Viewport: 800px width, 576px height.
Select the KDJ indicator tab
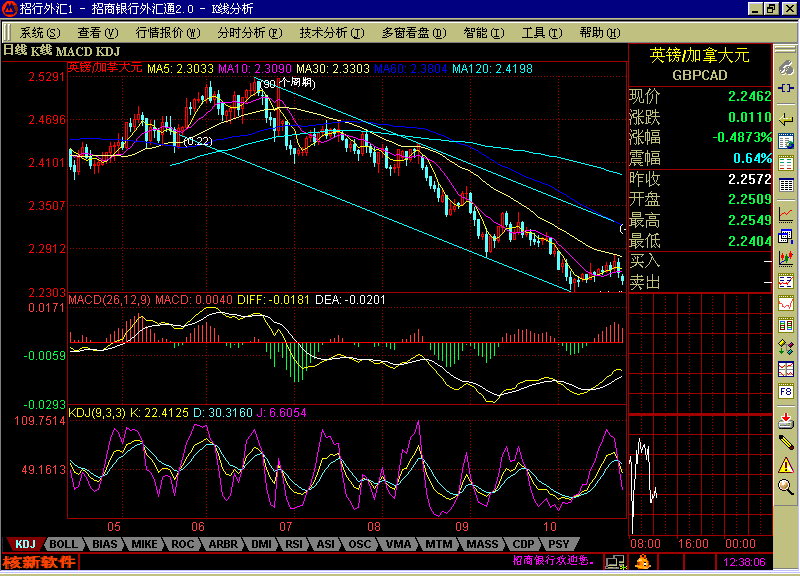[x=25, y=544]
